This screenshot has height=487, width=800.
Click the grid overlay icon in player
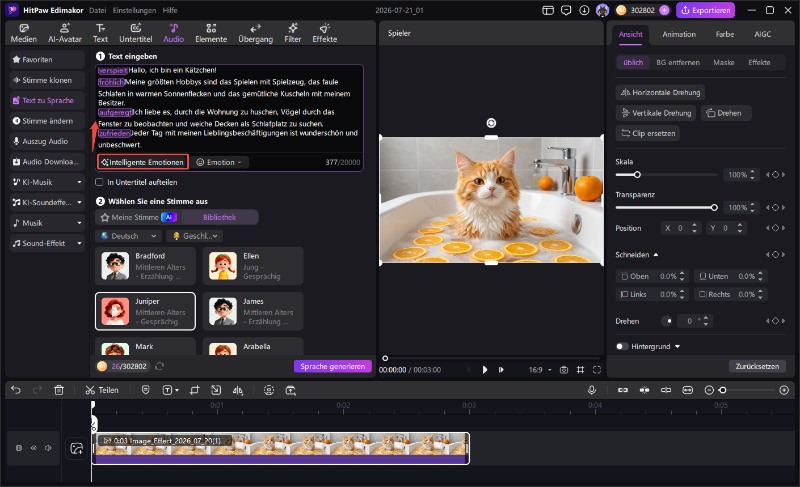pos(581,370)
